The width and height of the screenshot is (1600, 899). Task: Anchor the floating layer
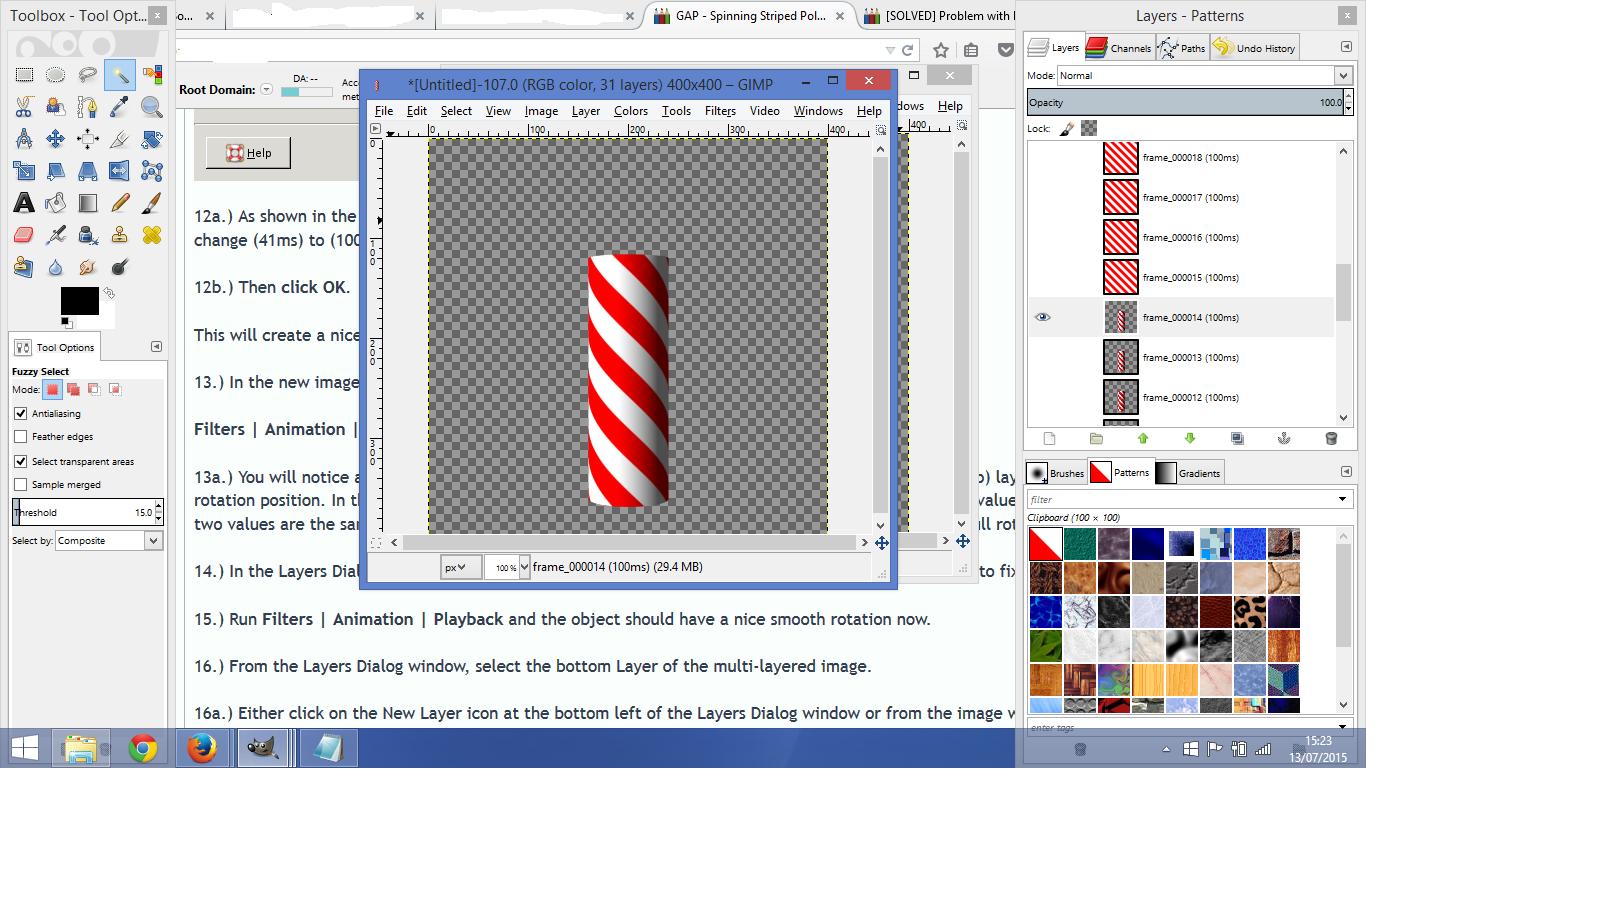pos(1284,438)
